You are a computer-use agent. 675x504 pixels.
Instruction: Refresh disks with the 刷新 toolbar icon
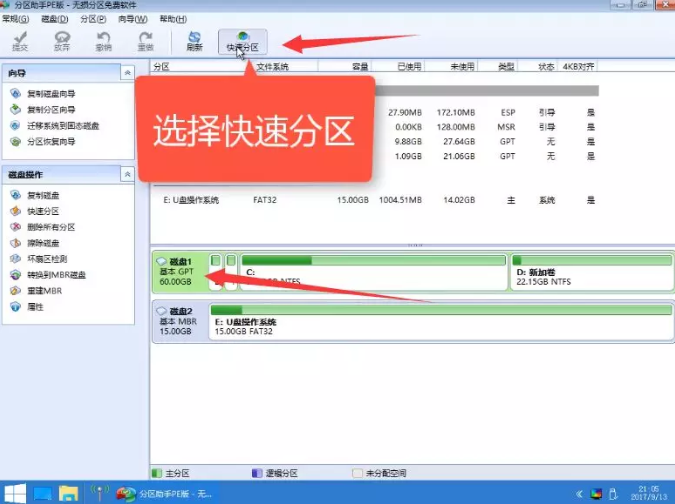(x=195, y=40)
